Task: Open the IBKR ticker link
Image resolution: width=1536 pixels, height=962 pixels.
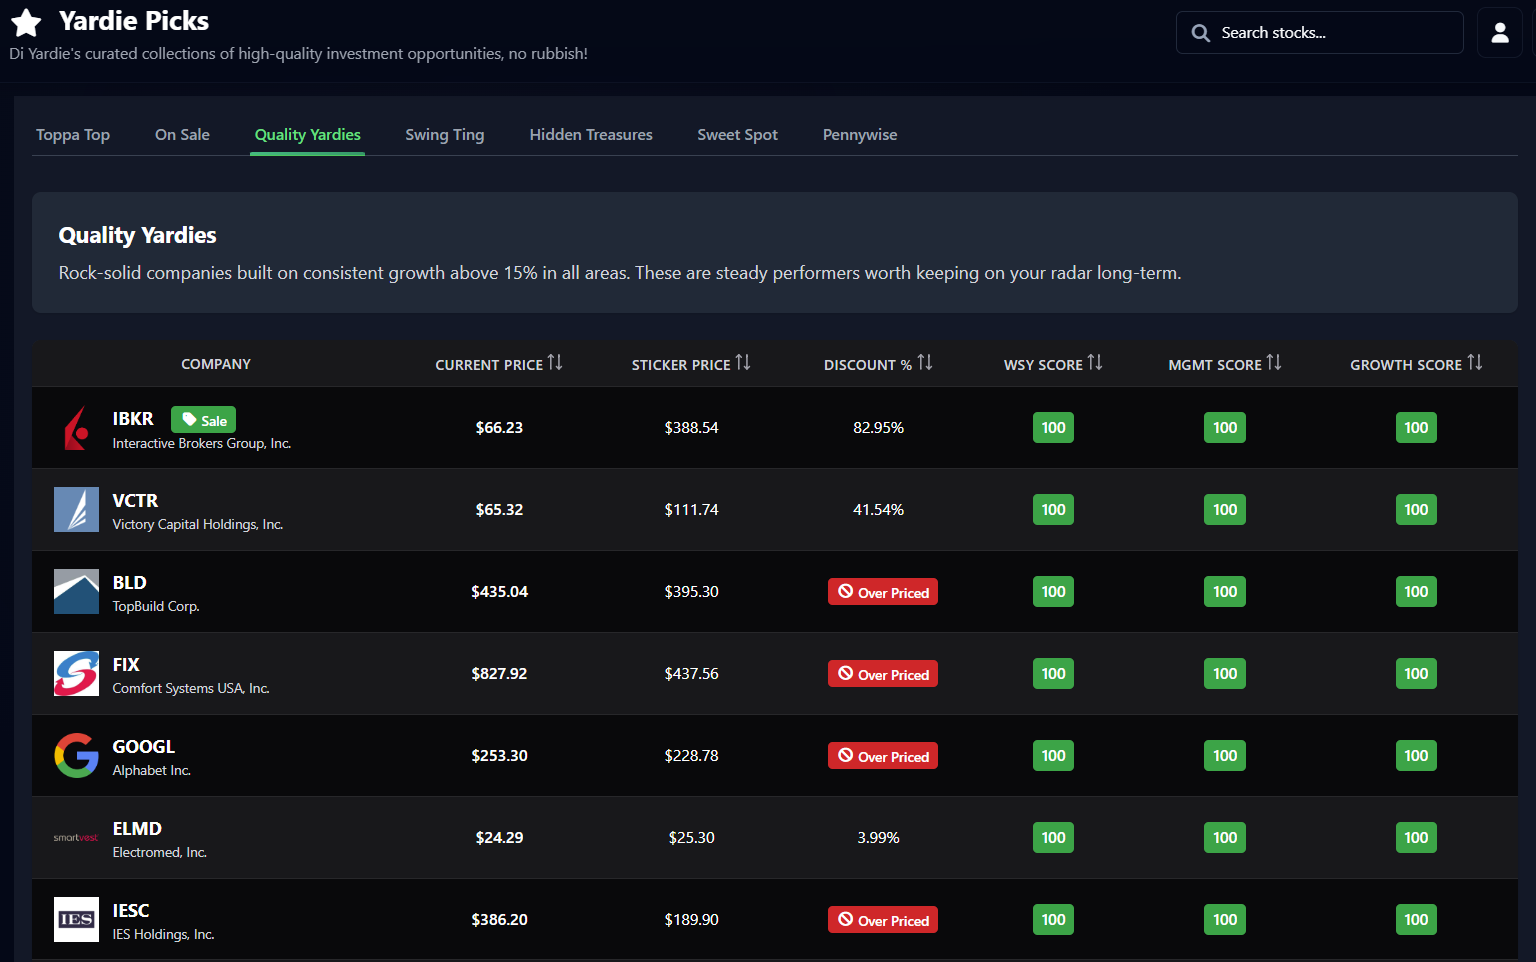Action: click(133, 419)
